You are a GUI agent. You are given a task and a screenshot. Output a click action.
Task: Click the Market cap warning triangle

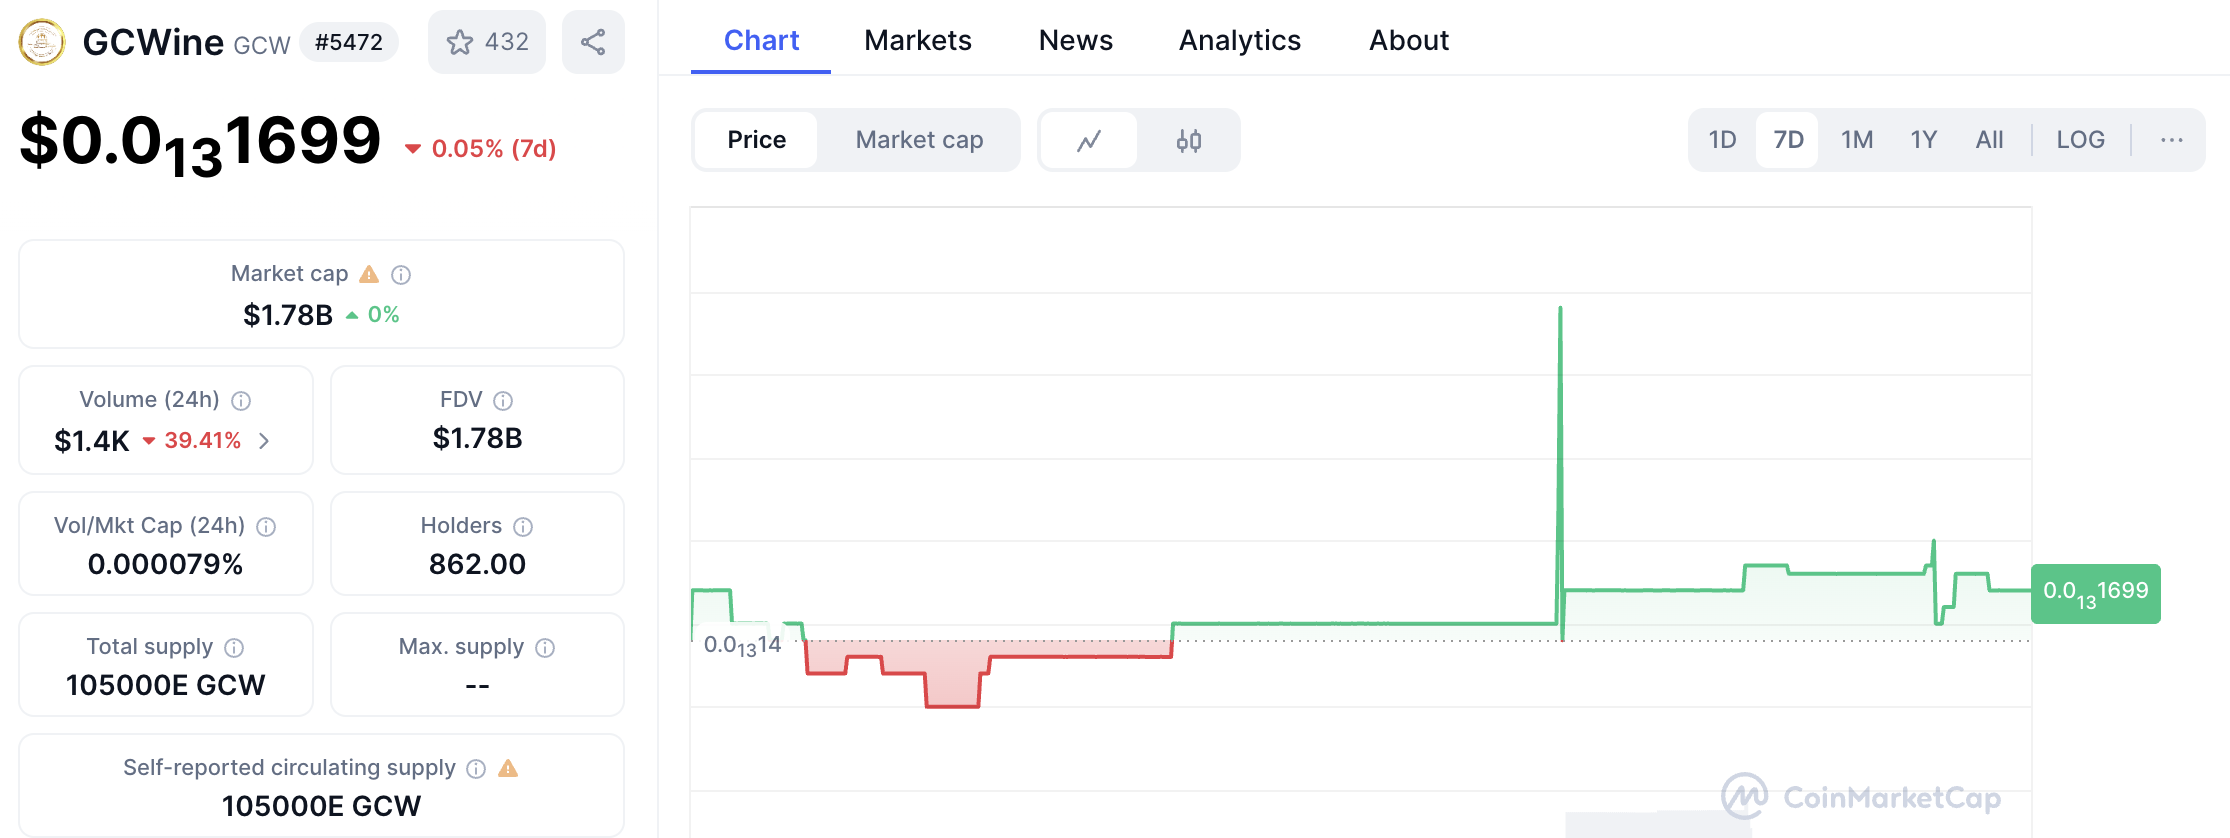(x=369, y=274)
